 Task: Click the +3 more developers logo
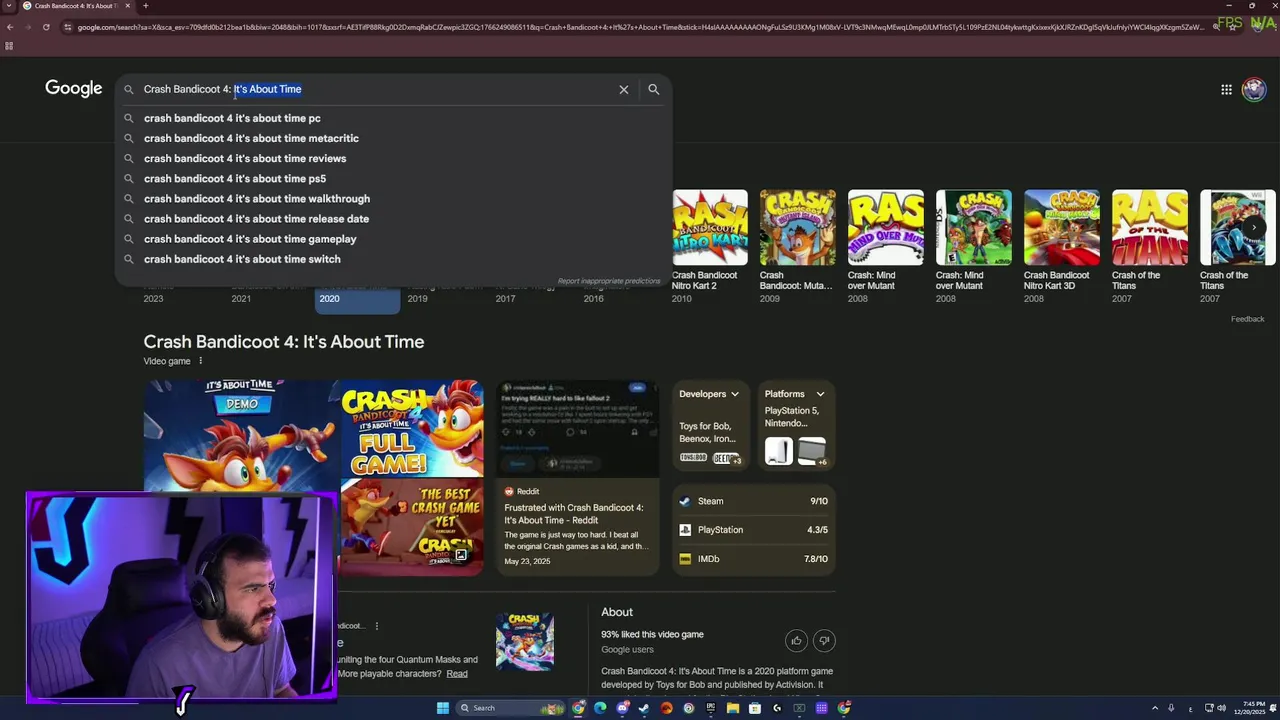point(727,458)
